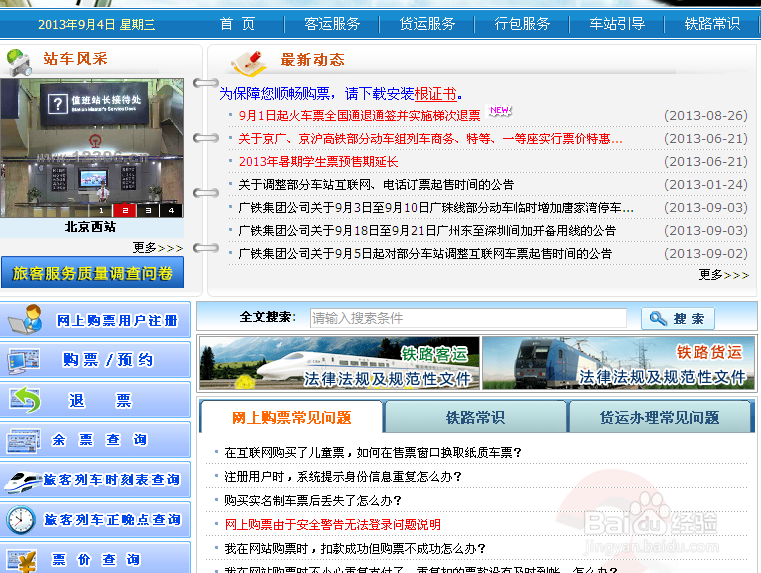761x573 pixels.
Task: Click 网上购票用户注册 button
Action: point(95,320)
